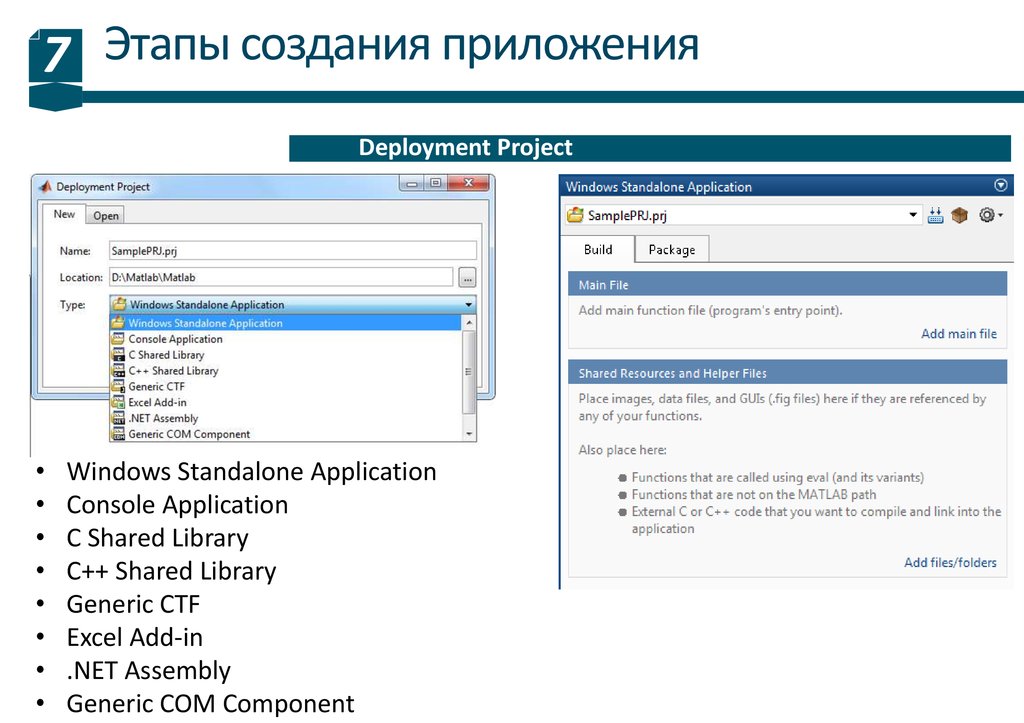This screenshot has width=1024, height=723.
Task: Select Excel Add-in from type list
Action: (157, 402)
